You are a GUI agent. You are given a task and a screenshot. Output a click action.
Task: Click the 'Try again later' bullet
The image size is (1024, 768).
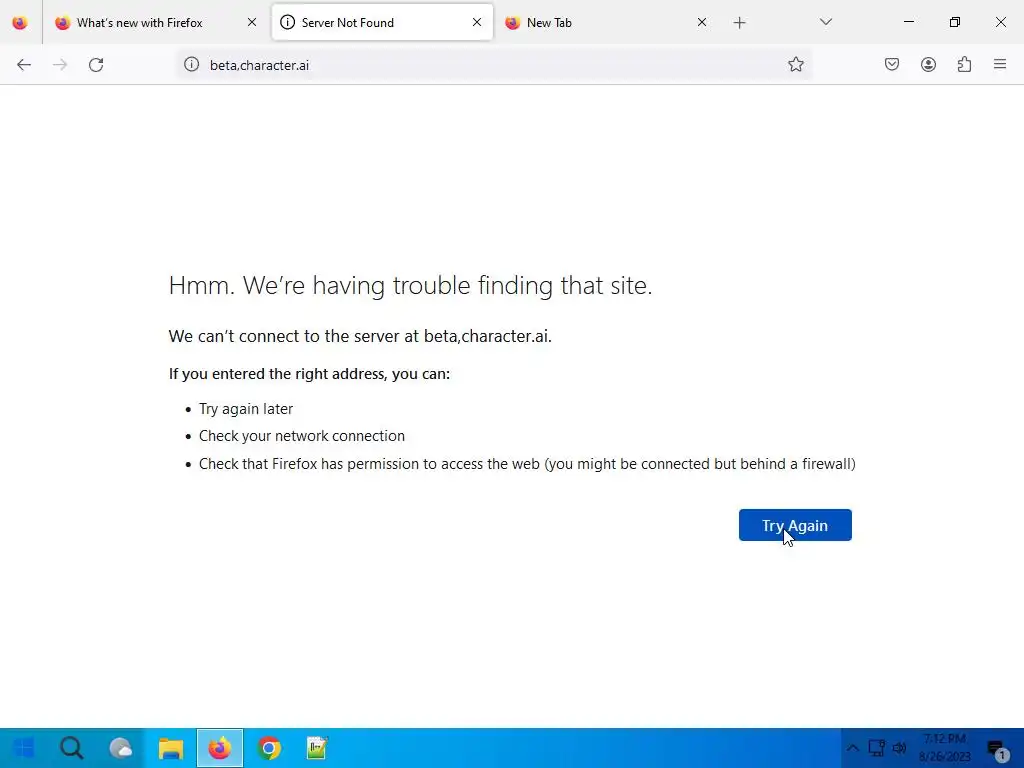(246, 409)
